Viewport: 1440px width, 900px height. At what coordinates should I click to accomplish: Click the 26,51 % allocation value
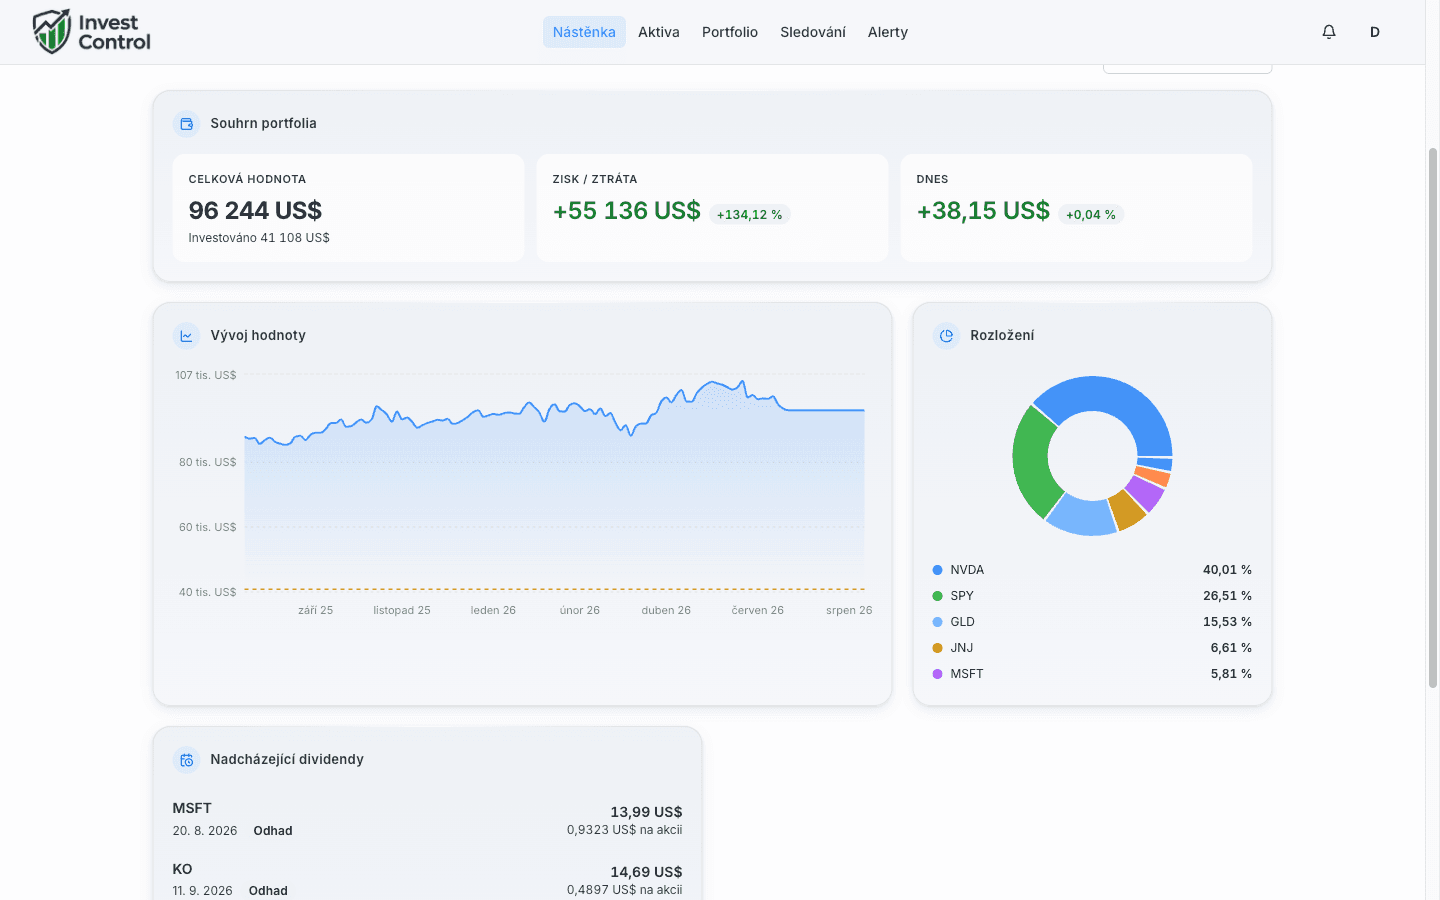[1227, 596]
